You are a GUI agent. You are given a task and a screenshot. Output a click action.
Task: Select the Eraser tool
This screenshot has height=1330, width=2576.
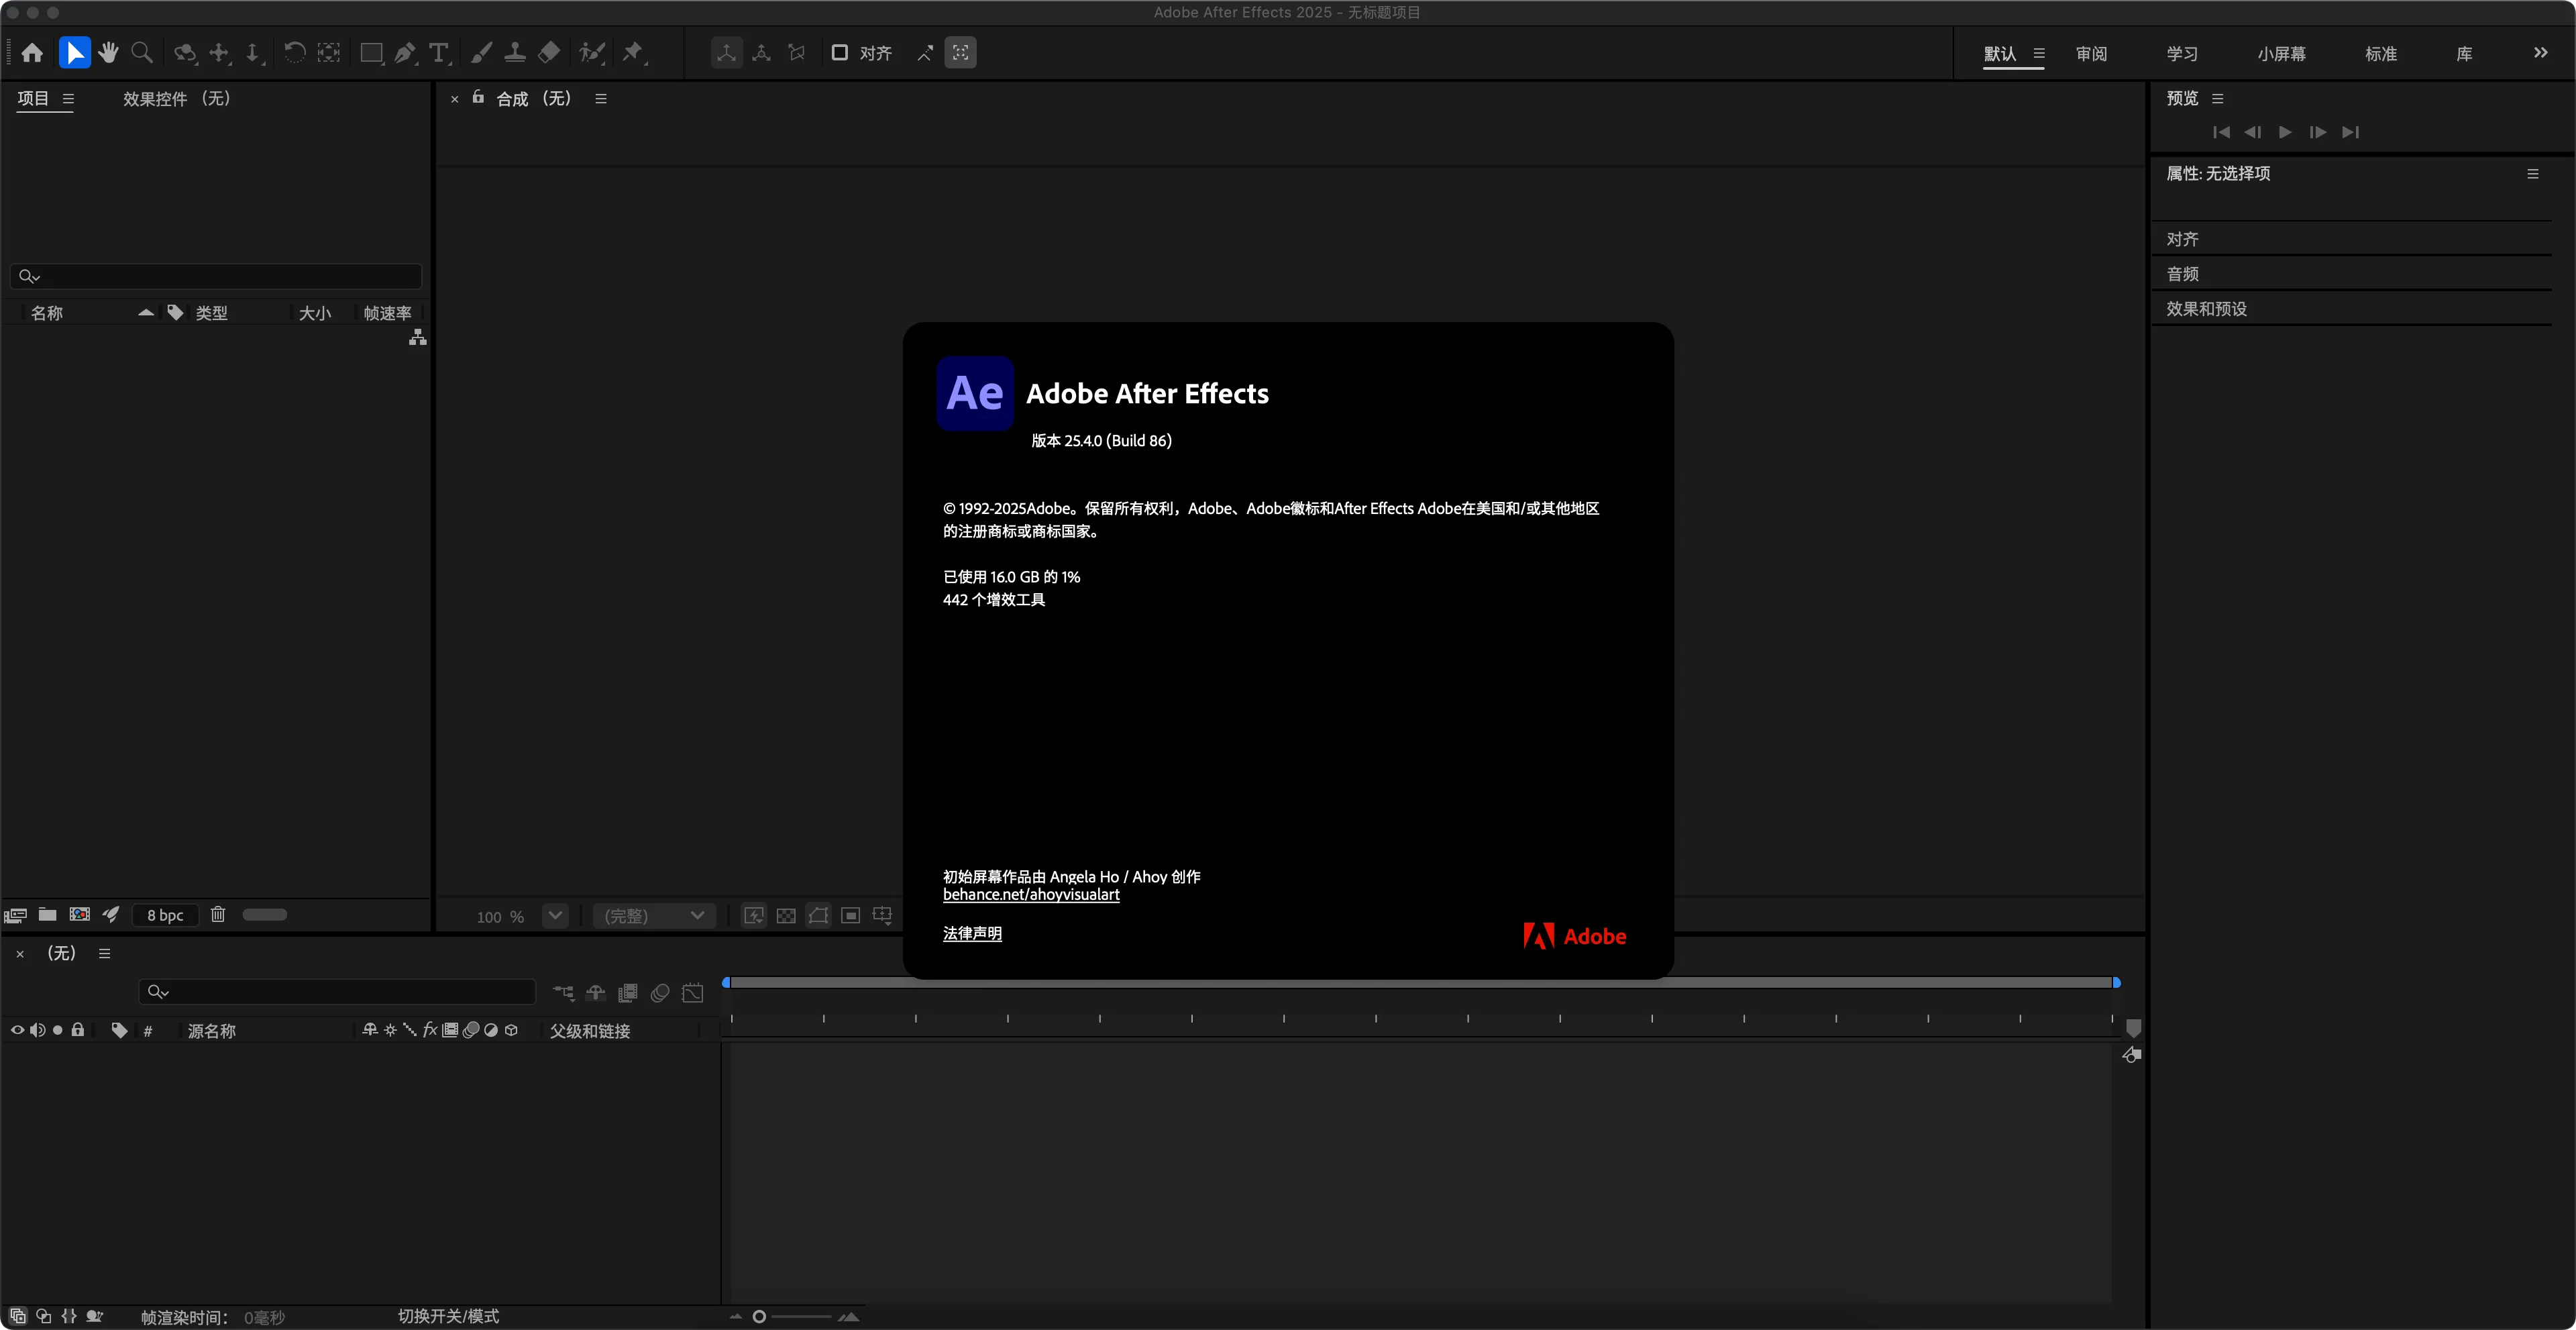coord(549,53)
